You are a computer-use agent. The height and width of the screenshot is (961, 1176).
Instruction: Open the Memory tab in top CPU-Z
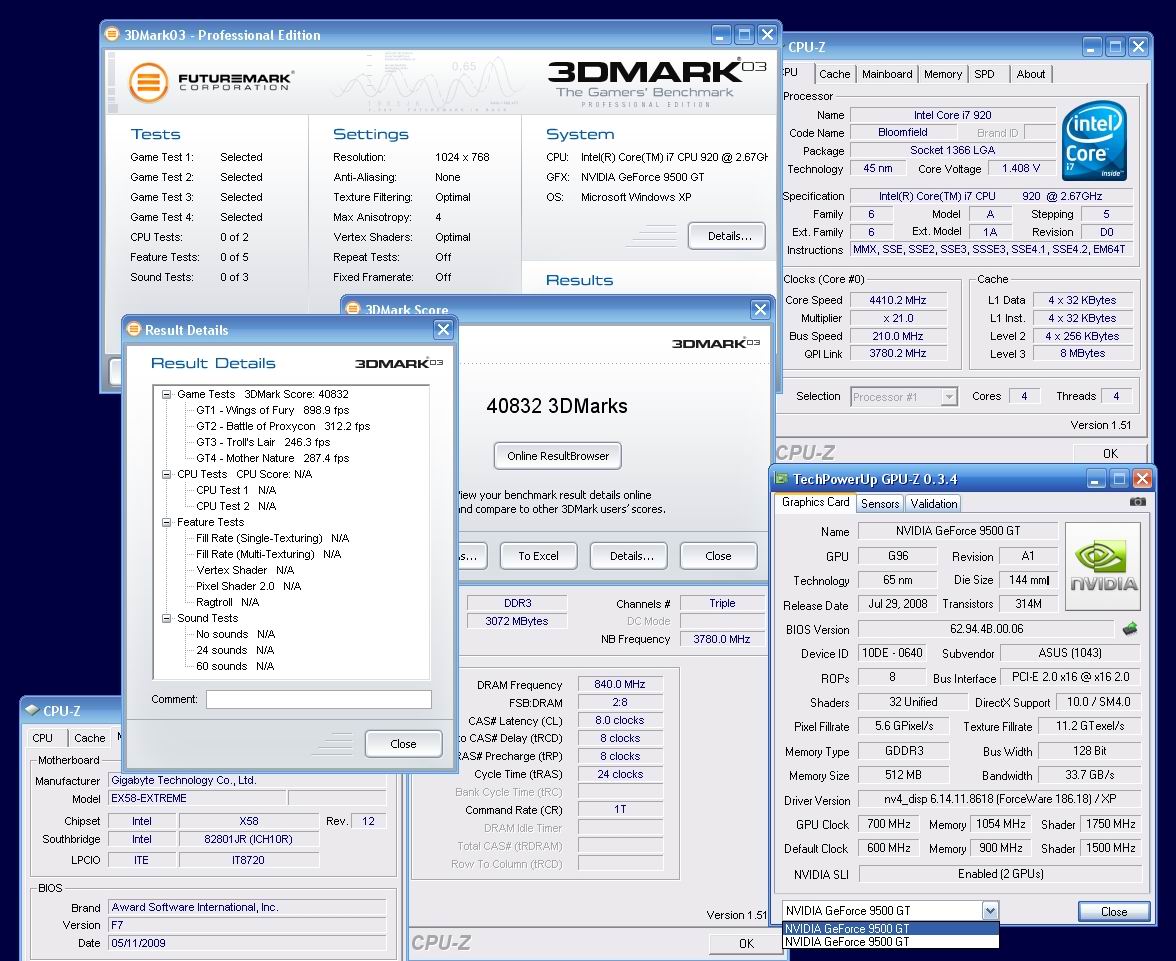943,74
